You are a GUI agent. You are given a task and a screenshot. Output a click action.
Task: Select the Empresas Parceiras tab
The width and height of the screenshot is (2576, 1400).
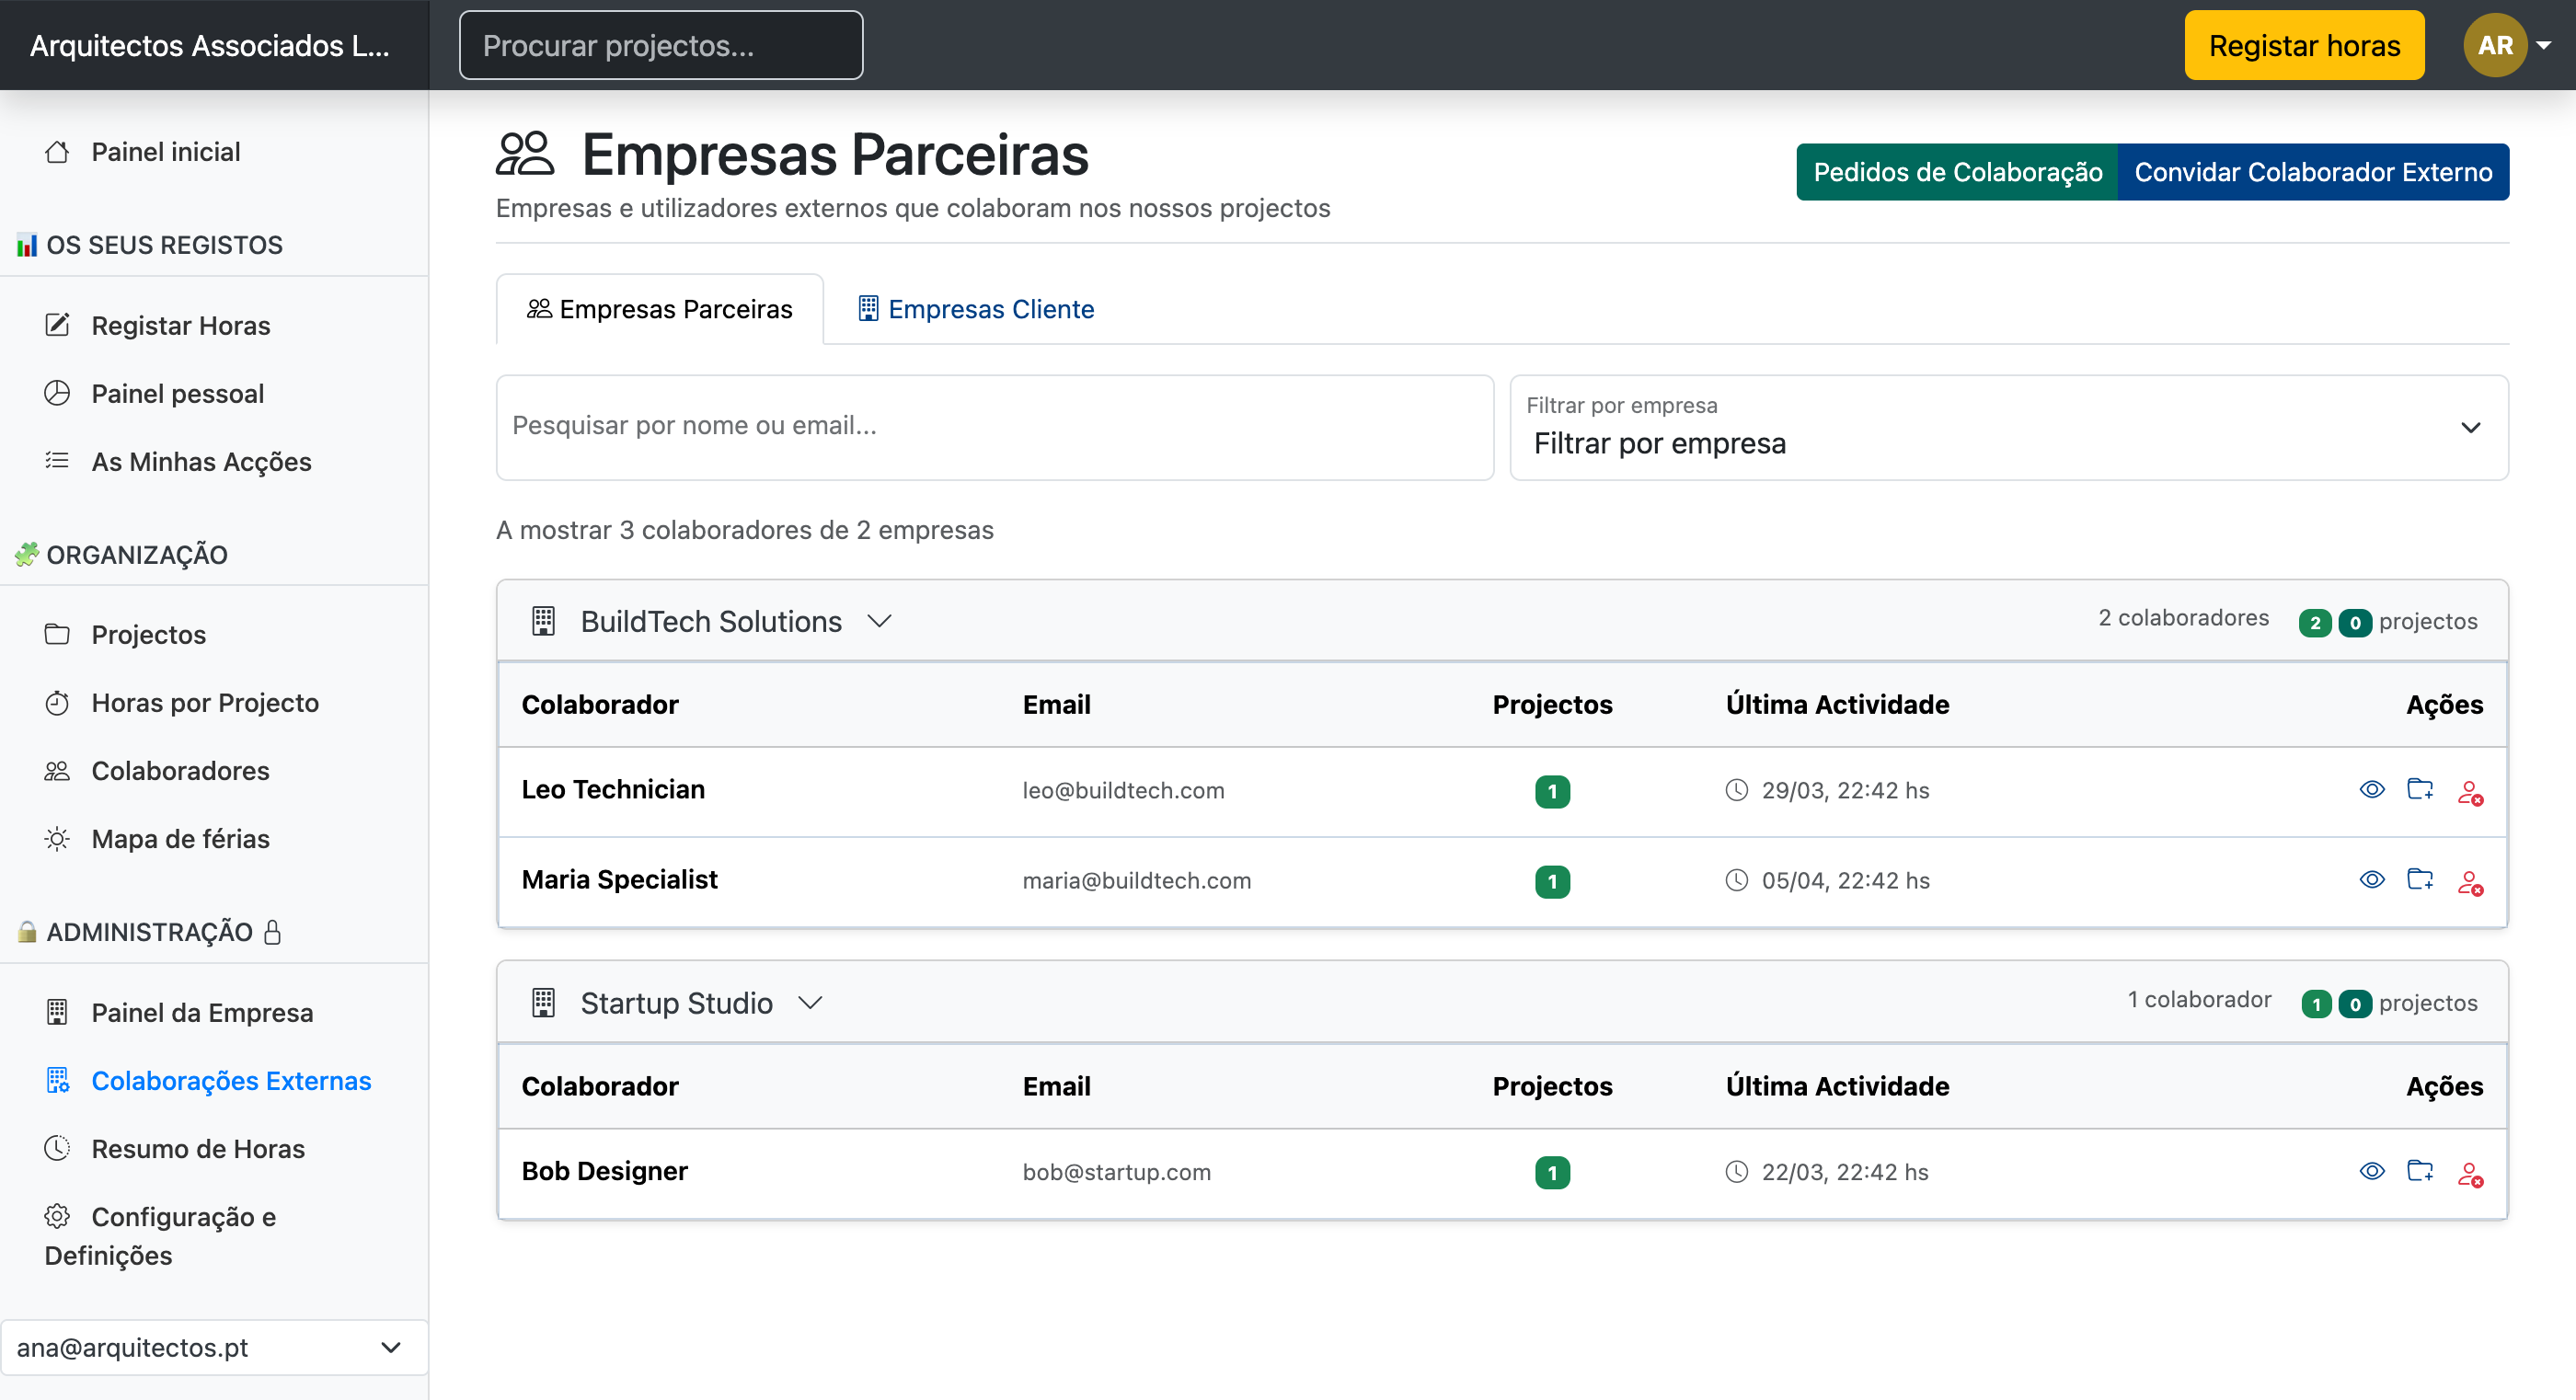(x=659, y=309)
